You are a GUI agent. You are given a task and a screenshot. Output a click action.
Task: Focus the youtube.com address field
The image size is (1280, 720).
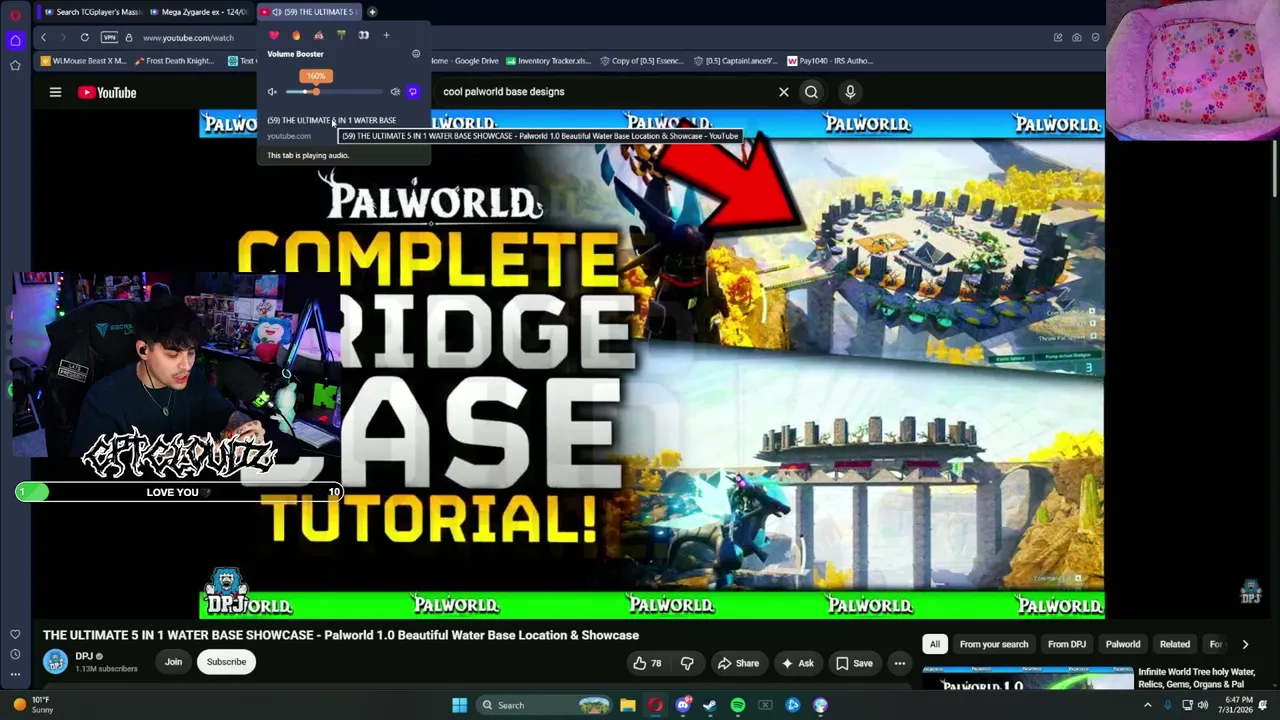(188, 38)
